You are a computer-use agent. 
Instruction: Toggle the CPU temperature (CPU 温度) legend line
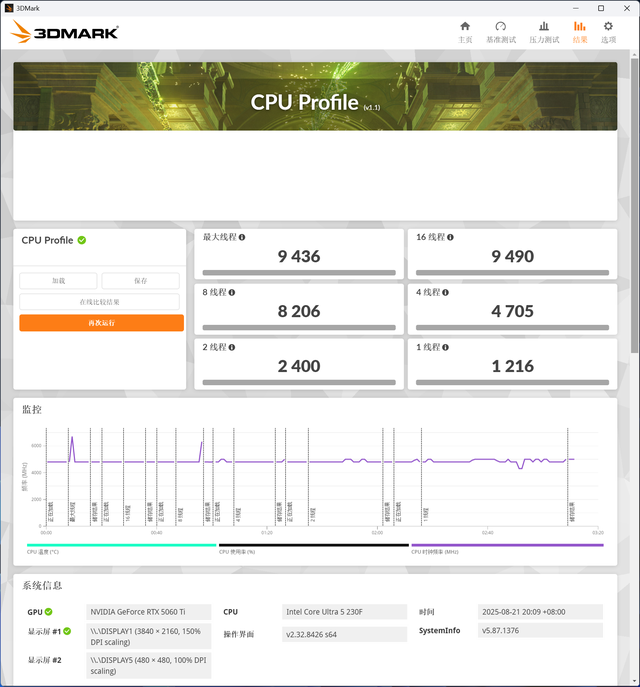point(121,545)
